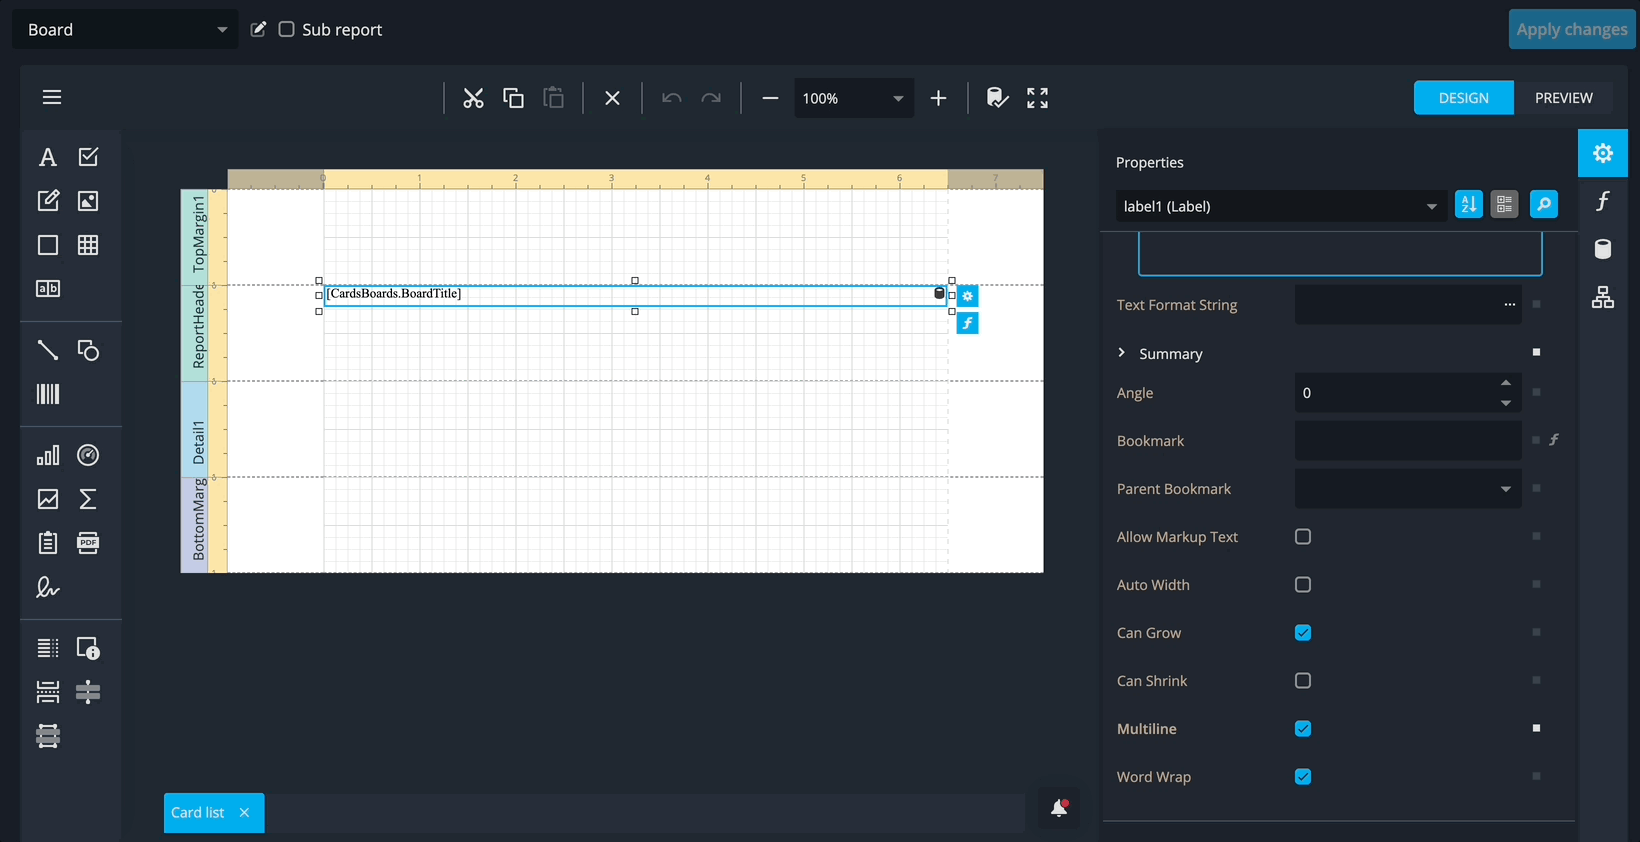Enable Allow Markup Text checkbox
Viewport: 1640px width, 842px height.
tap(1303, 537)
